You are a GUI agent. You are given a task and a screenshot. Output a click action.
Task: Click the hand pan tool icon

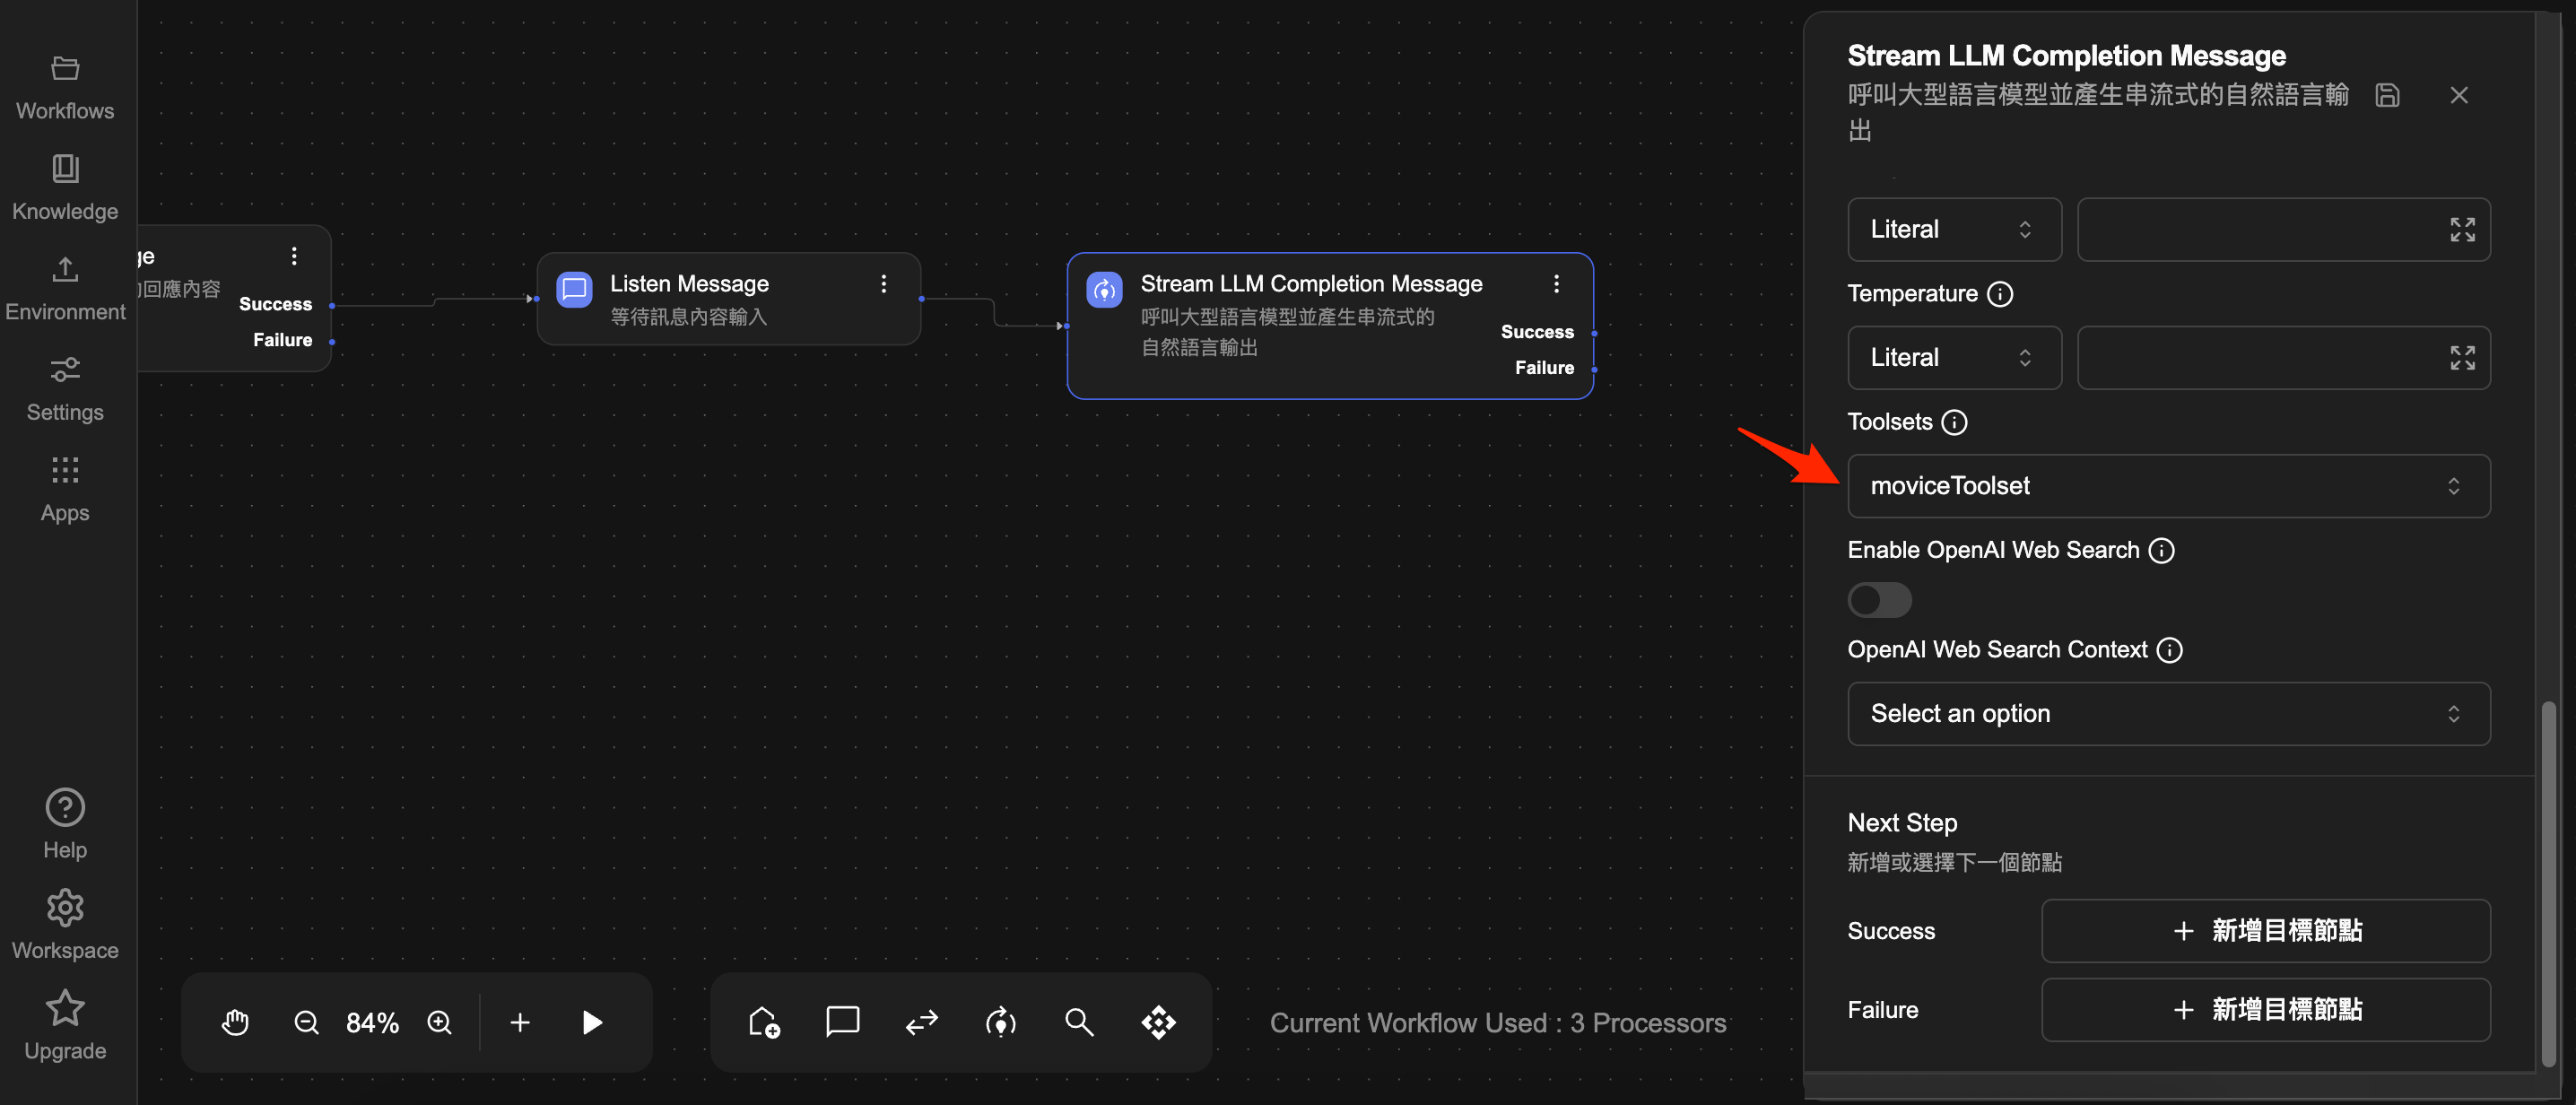[x=235, y=1022]
